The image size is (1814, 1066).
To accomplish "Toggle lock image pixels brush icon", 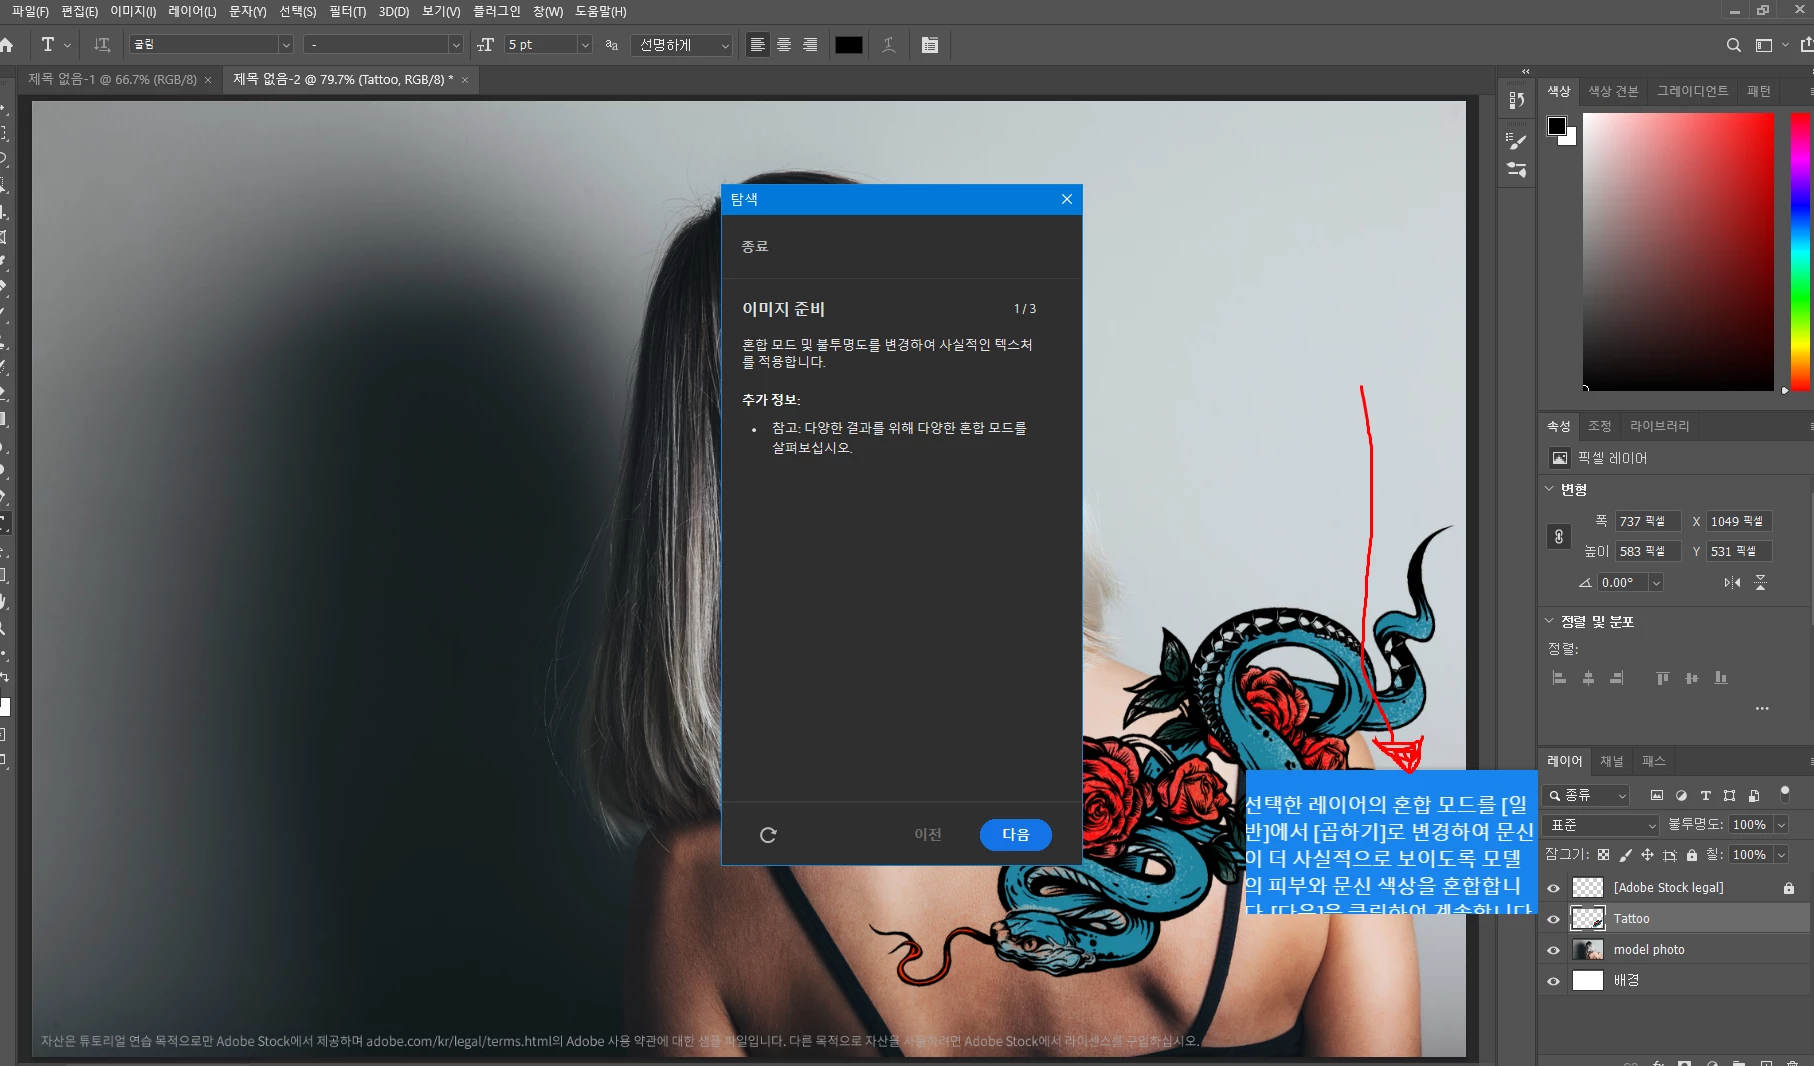I will [1625, 855].
